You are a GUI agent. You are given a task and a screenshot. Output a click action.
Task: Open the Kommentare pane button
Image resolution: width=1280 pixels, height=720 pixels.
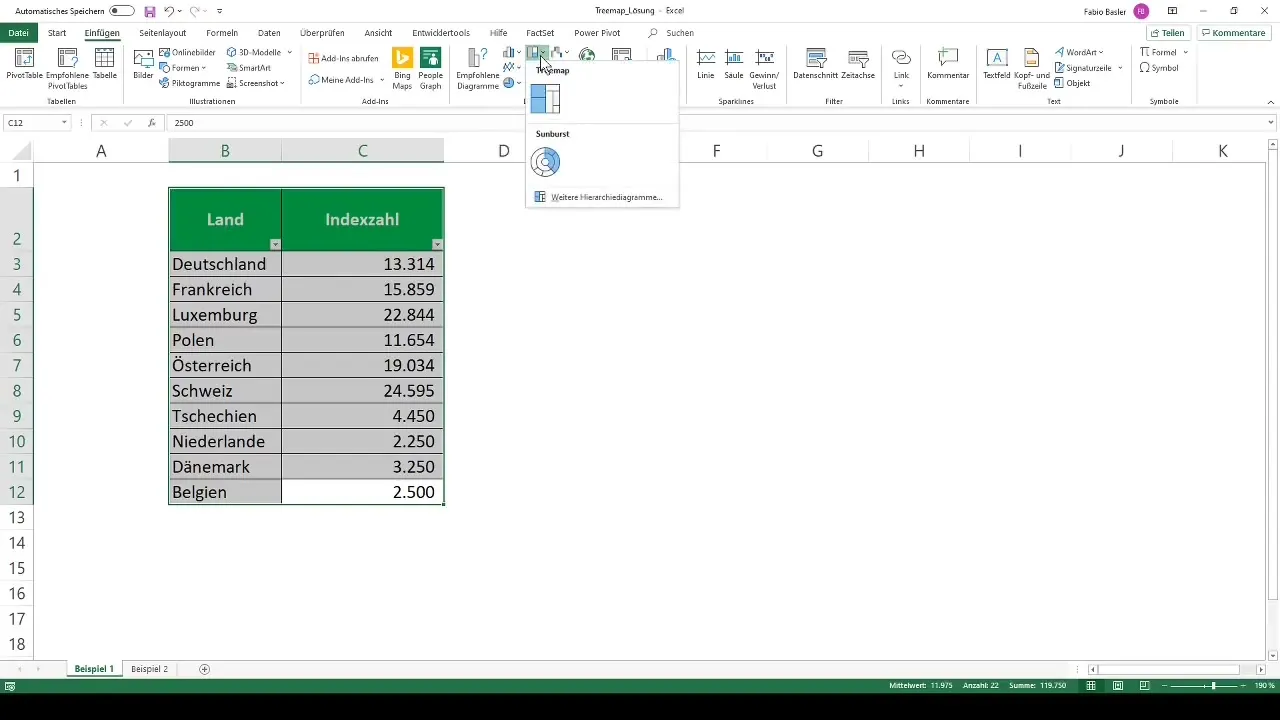click(x=1234, y=33)
